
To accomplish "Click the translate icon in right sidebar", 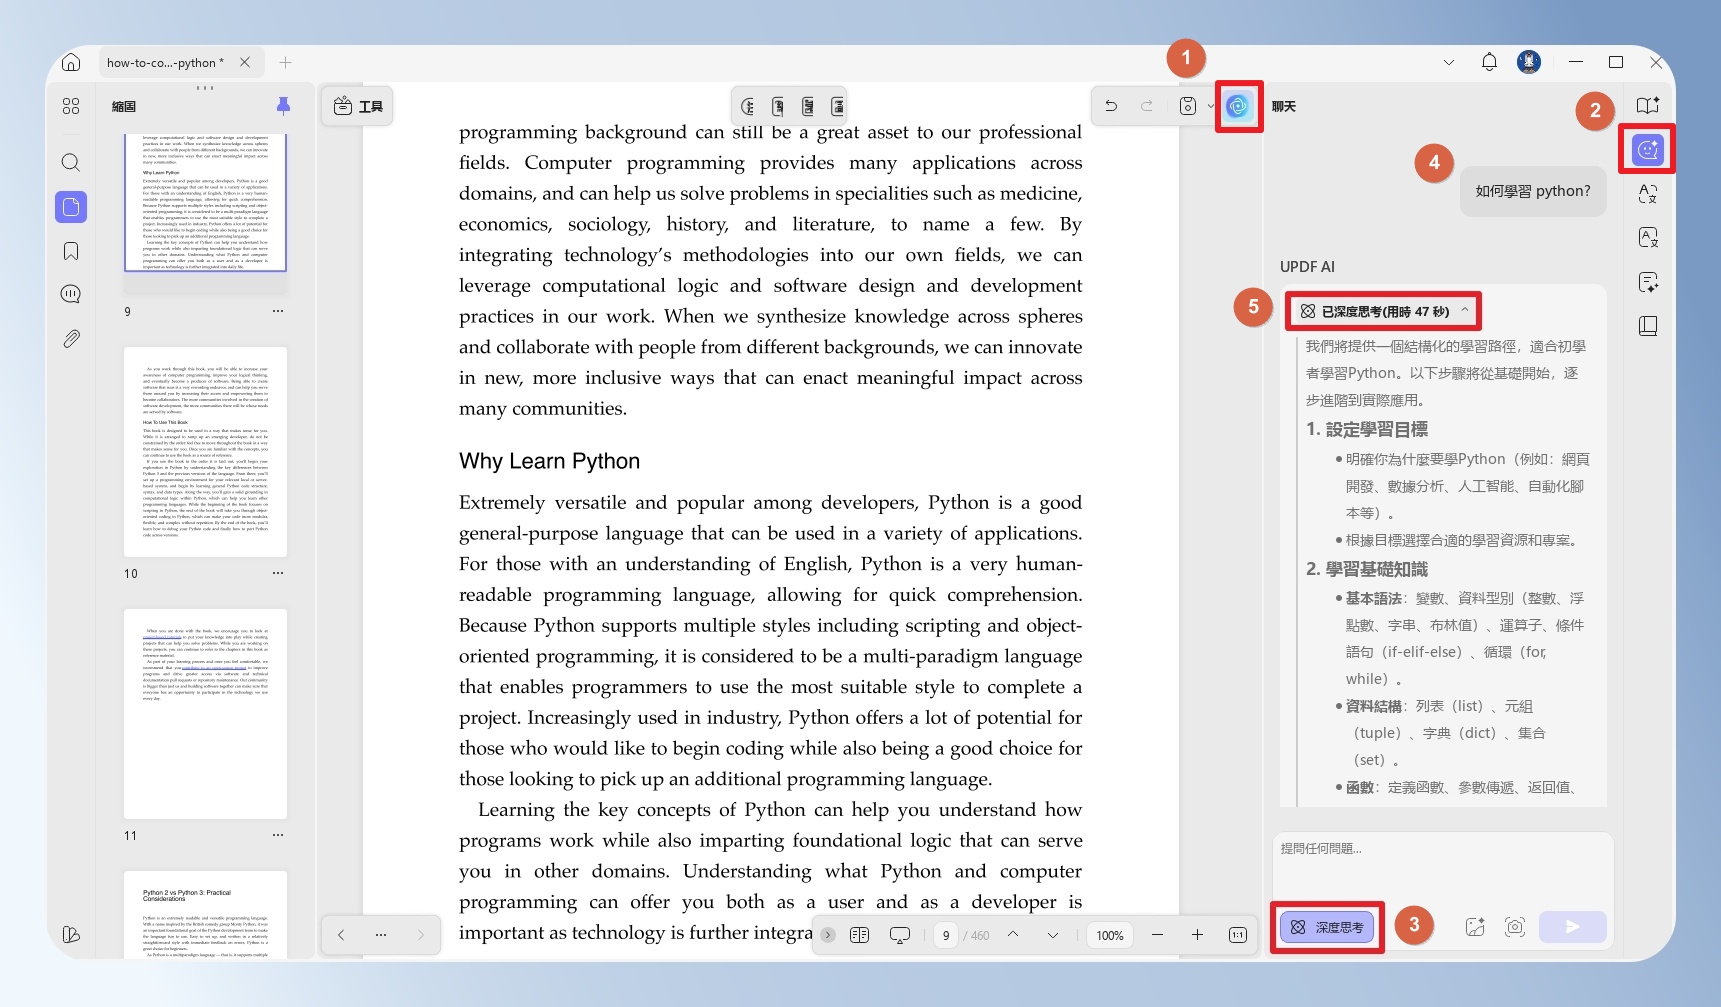I will click(x=1648, y=194).
